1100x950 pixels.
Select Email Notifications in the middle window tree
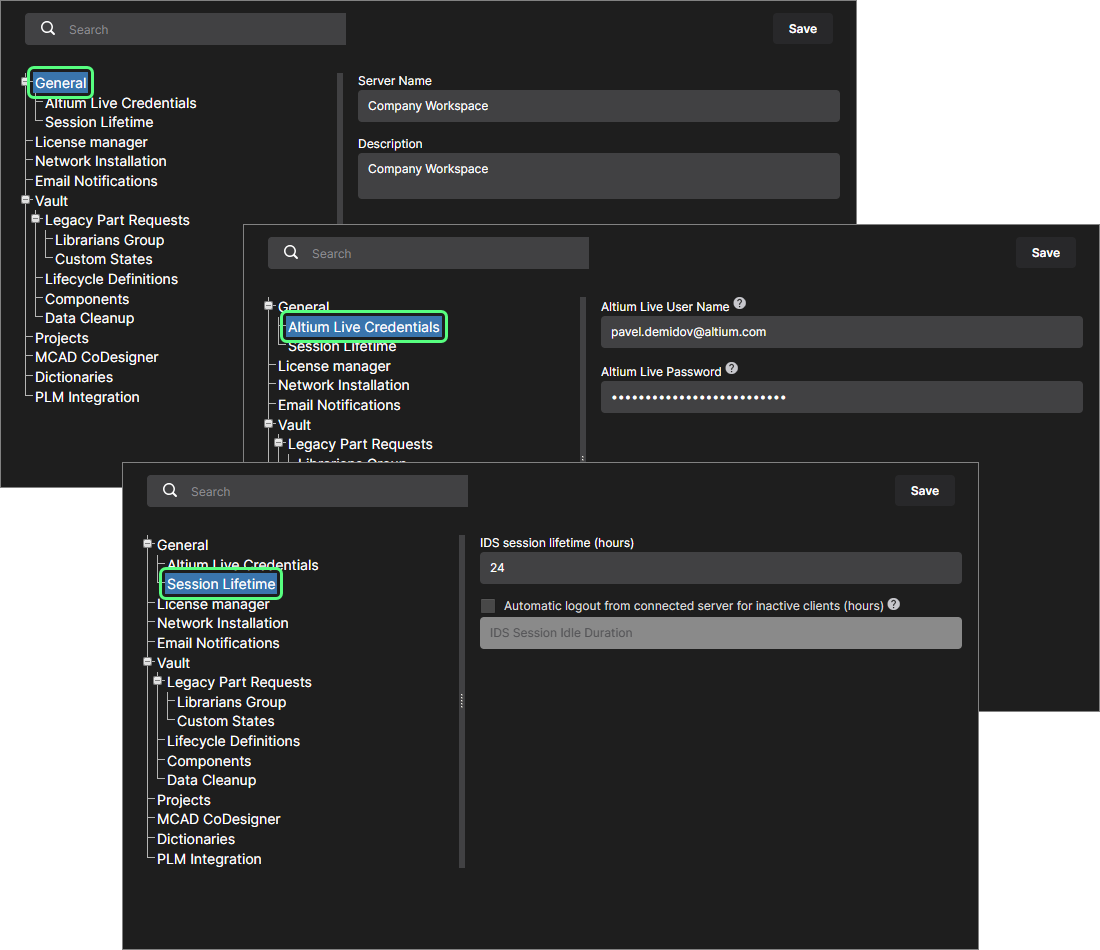click(339, 405)
